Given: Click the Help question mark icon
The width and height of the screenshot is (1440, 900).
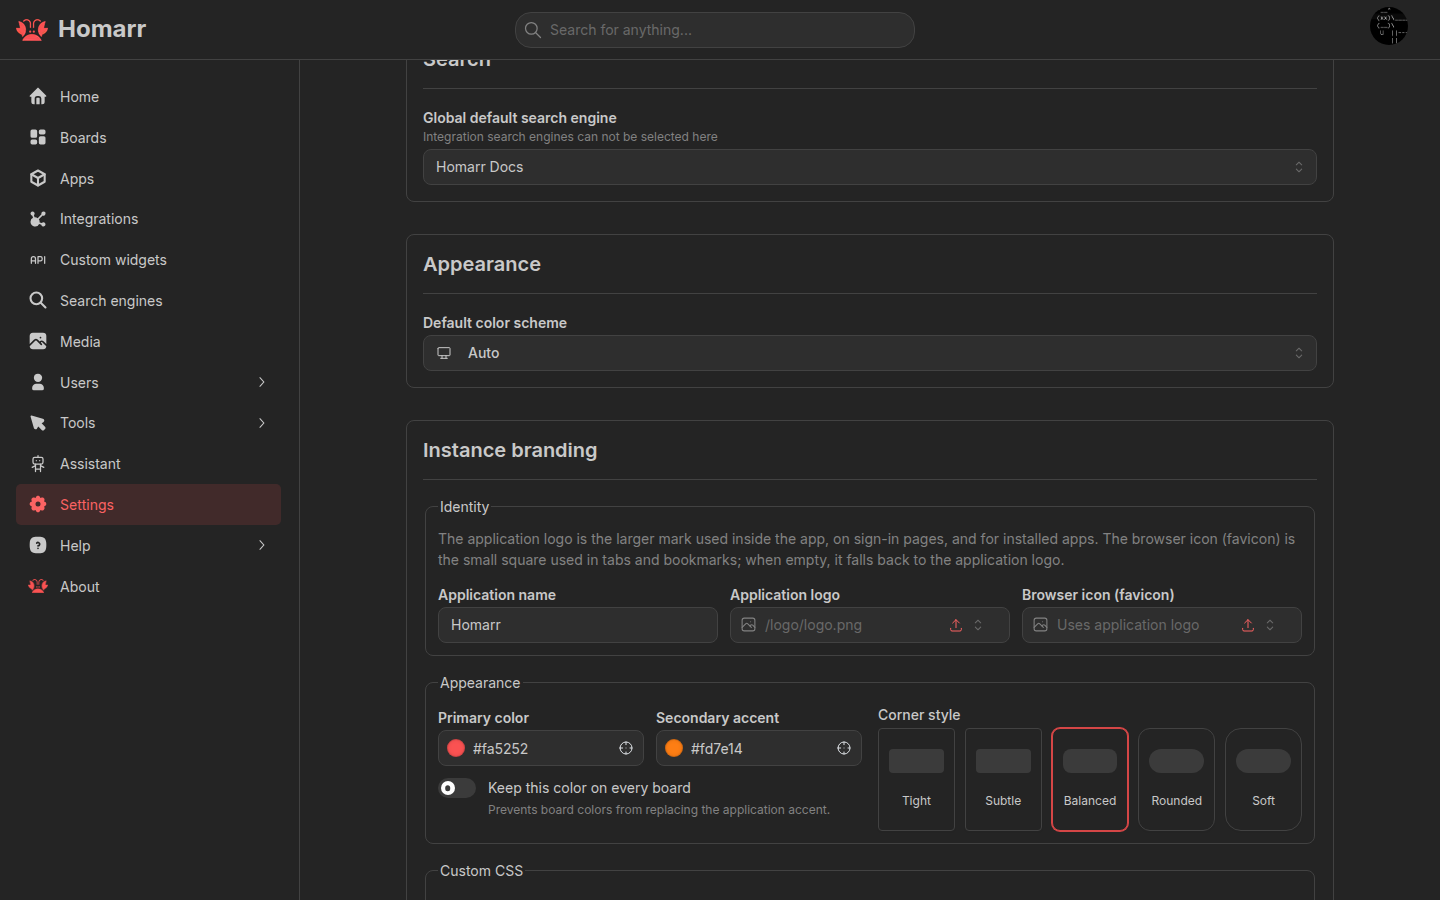Looking at the screenshot, I should click(38, 545).
